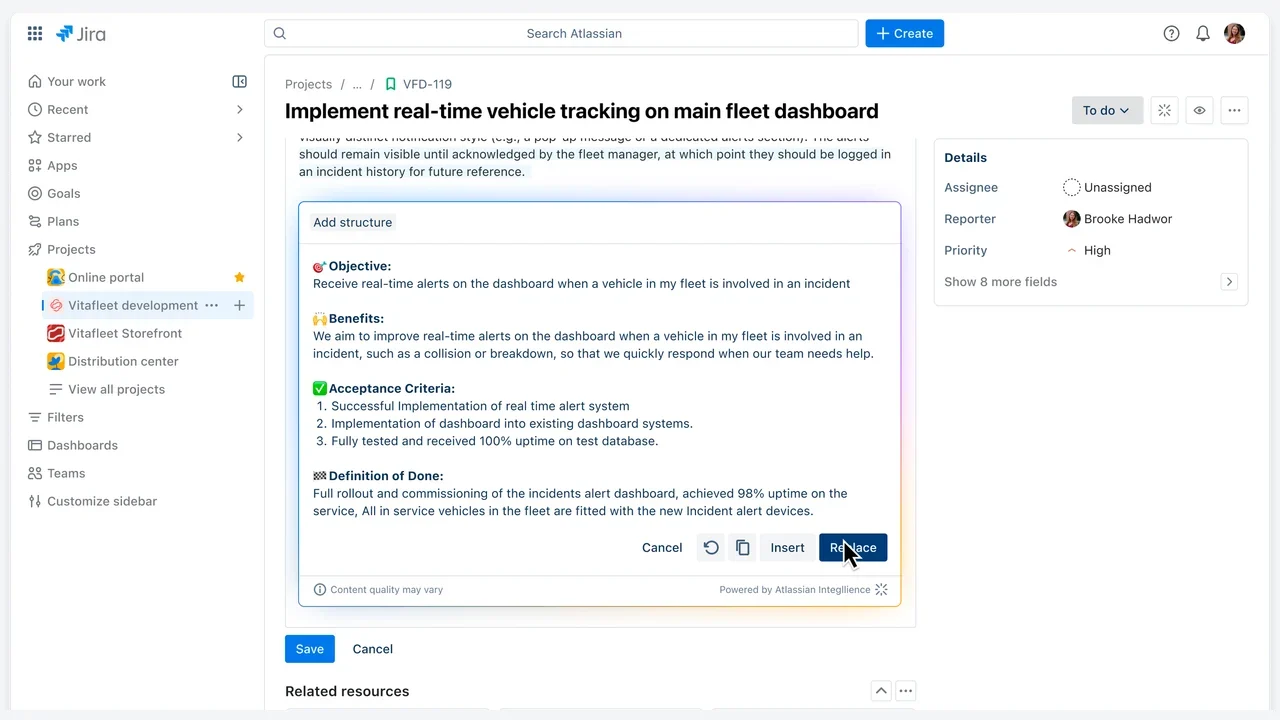
Task: Open Goals in sidebar
Action: point(63,193)
